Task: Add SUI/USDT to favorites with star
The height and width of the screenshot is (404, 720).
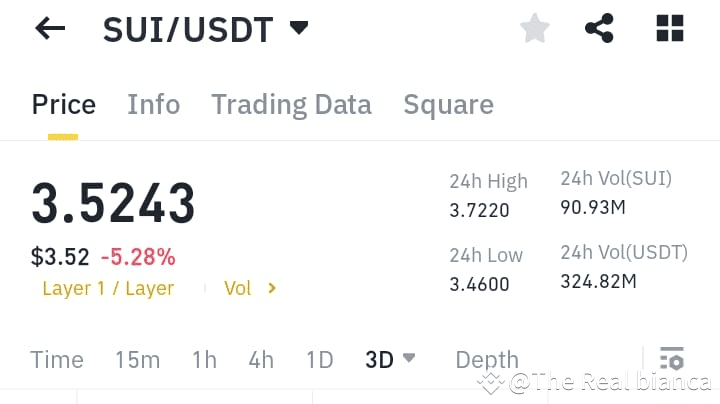Action: [534, 28]
